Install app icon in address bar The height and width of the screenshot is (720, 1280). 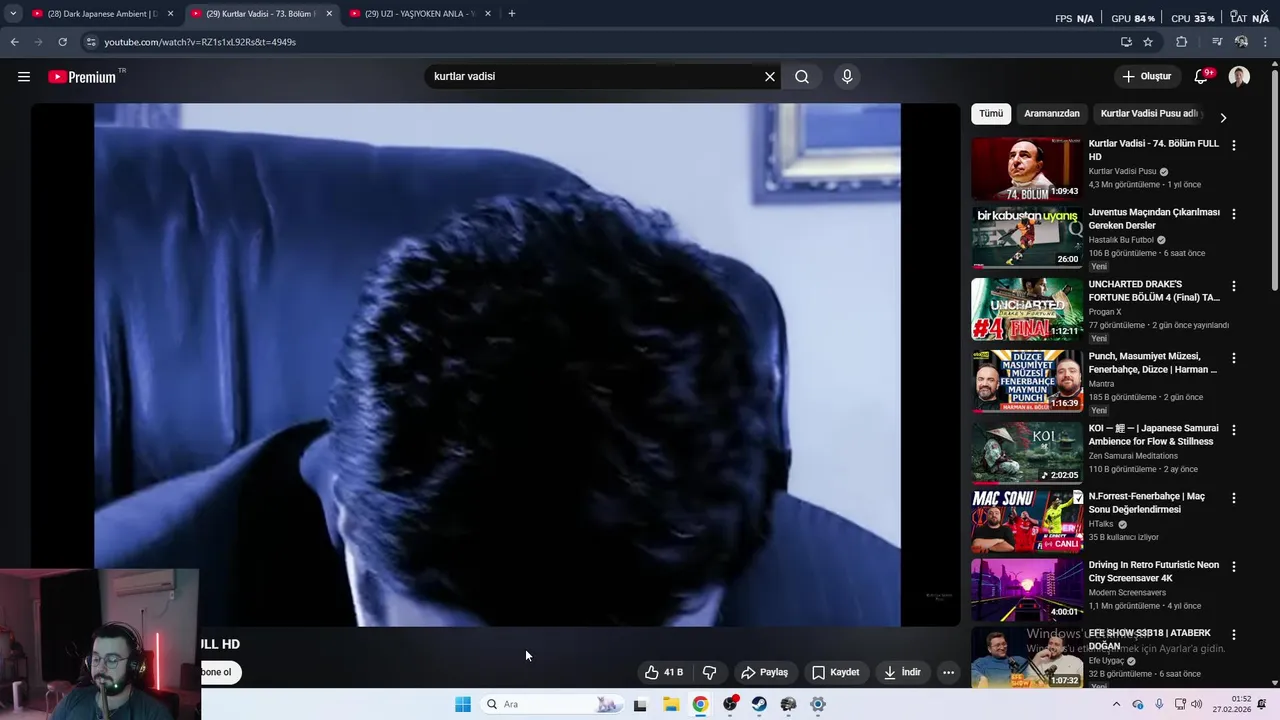(x=1126, y=42)
